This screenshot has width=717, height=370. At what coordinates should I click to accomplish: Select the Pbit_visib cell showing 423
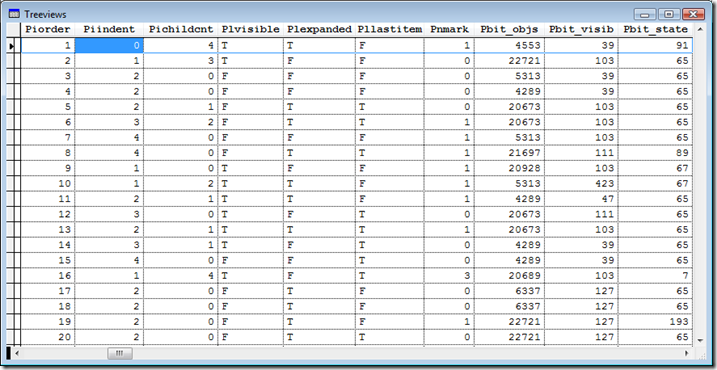pyautogui.click(x=581, y=183)
